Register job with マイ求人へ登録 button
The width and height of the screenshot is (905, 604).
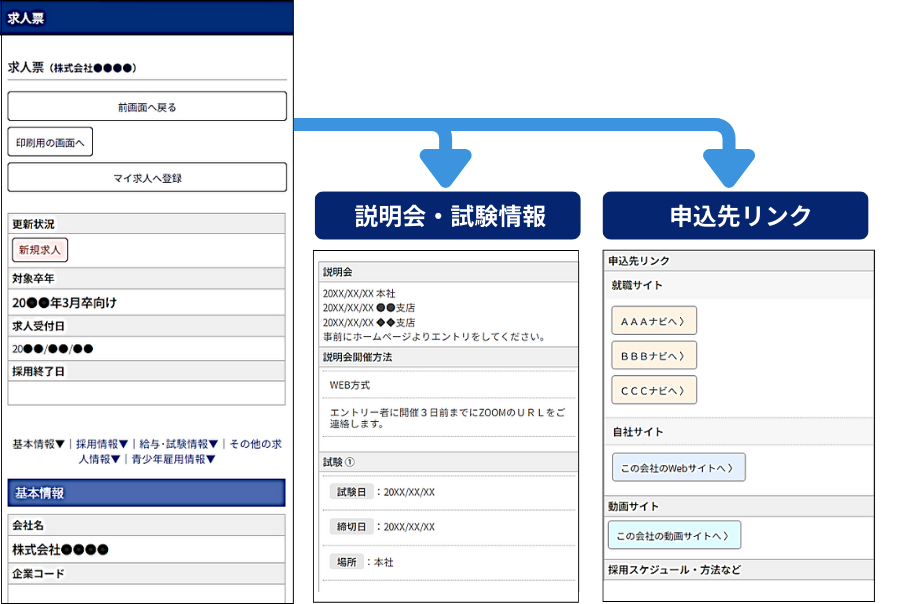147,178
